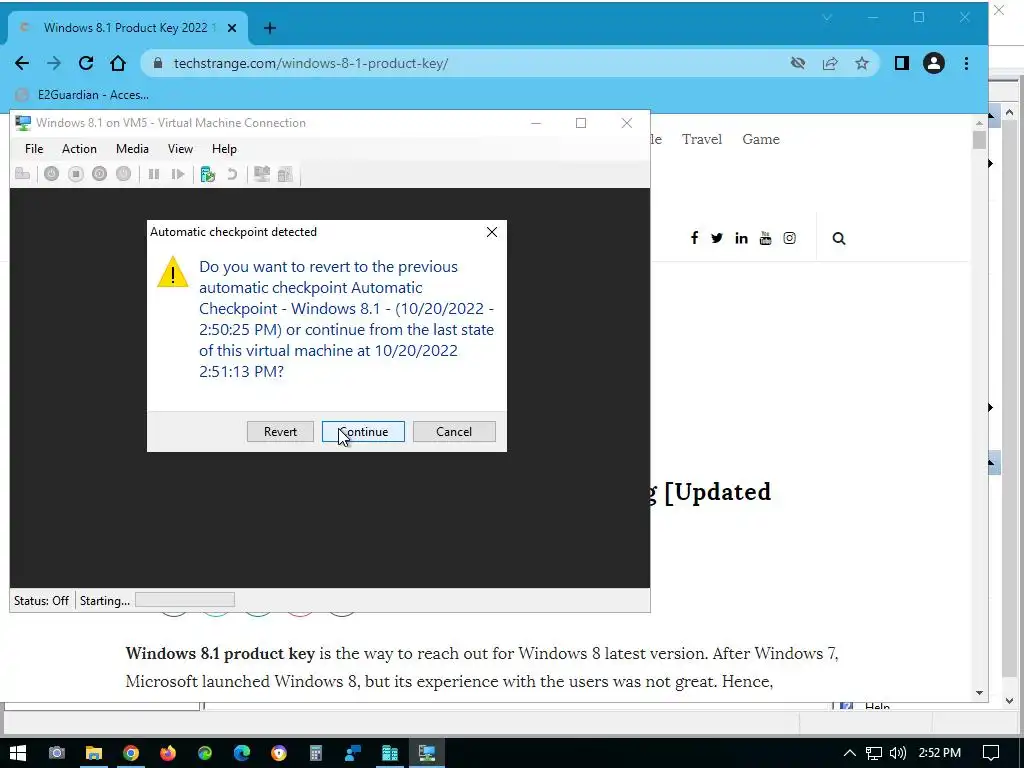
Task: Open File Explorer from the taskbar
Action: coord(94,753)
